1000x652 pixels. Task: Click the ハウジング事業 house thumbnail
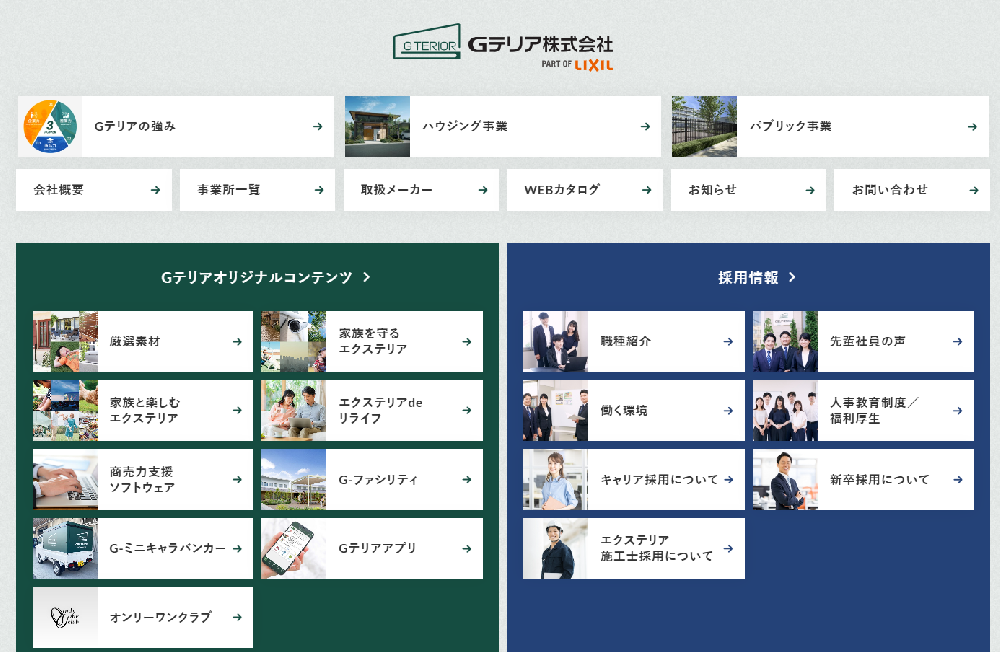tap(378, 126)
